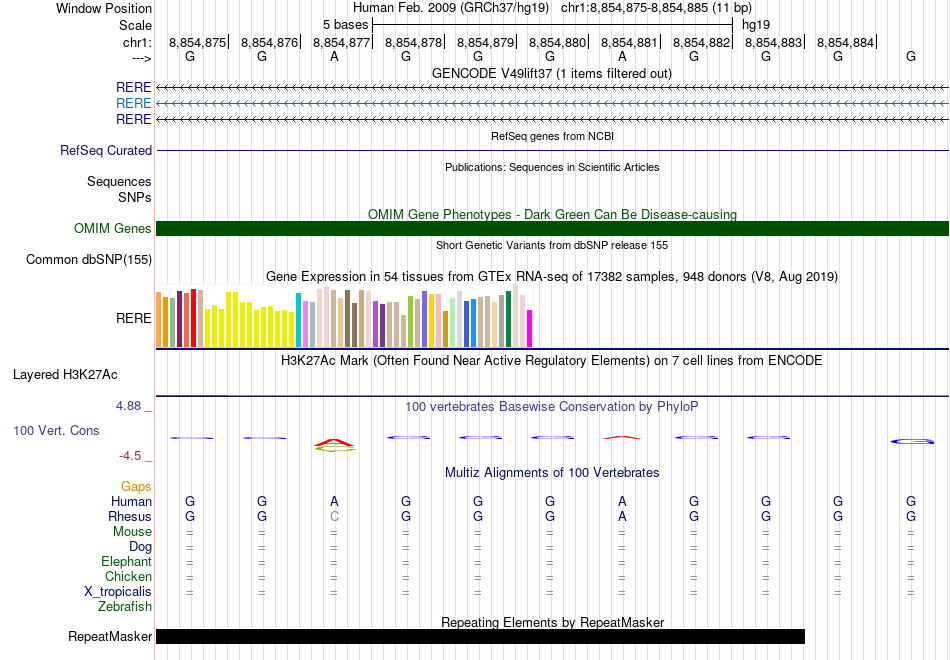Click 'RefSeq genes from NCBI' title
The height and width of the screenshot is (660, 950).
coord(552,136)
